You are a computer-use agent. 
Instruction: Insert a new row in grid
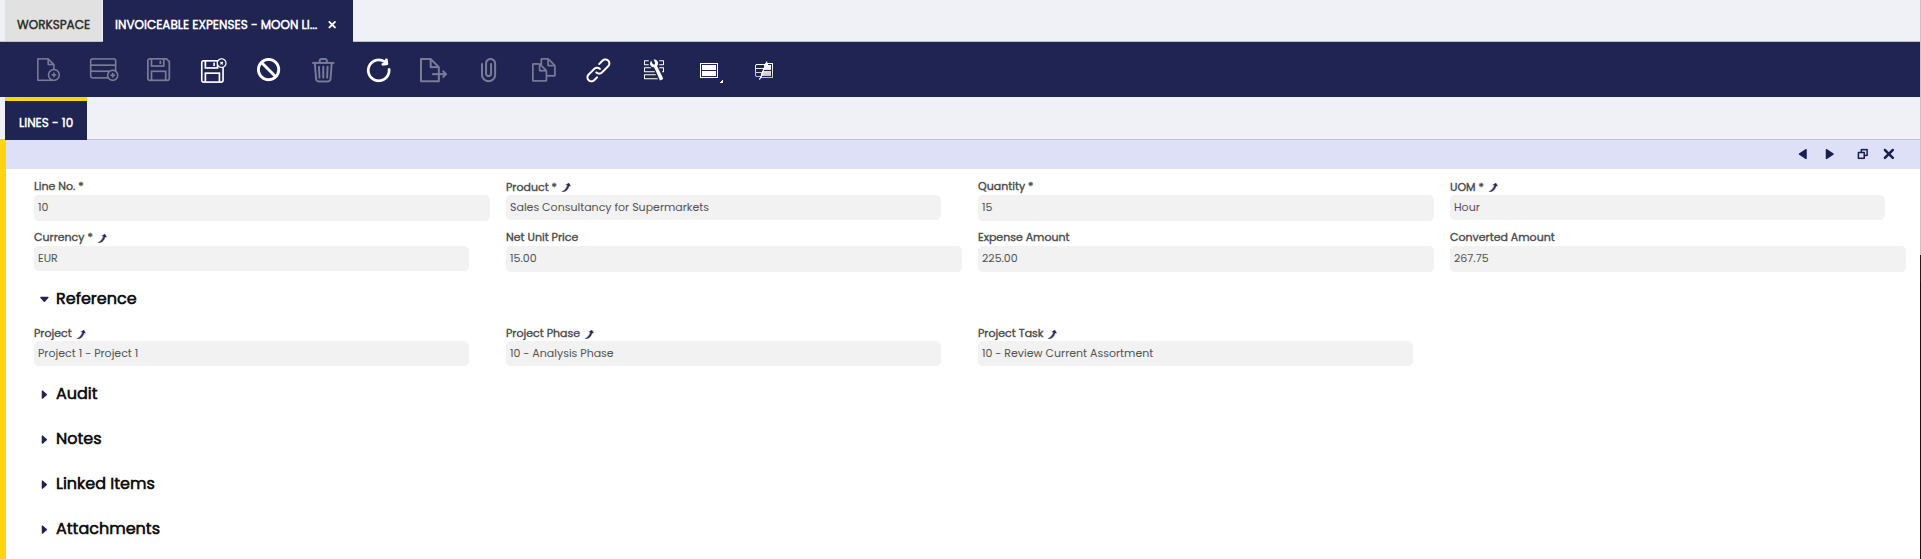pyautogui.click(x=104, y=70)
